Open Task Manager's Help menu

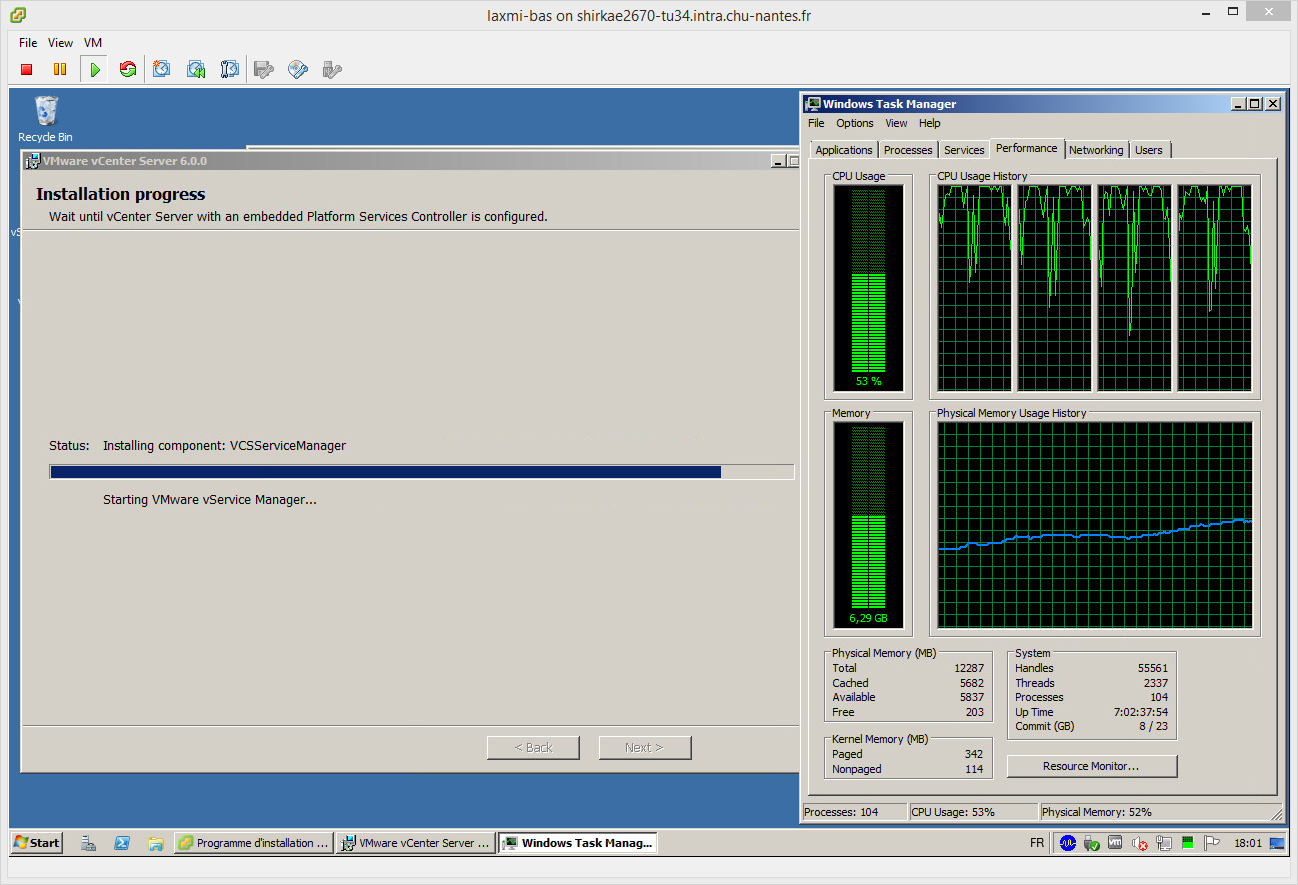[x=930, y=123]
